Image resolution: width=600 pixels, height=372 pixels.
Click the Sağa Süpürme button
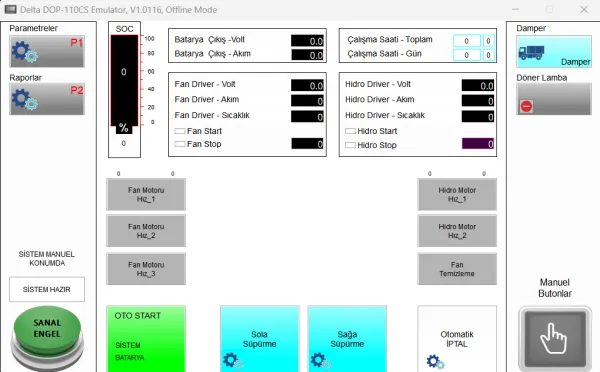(x=347, y=339)
